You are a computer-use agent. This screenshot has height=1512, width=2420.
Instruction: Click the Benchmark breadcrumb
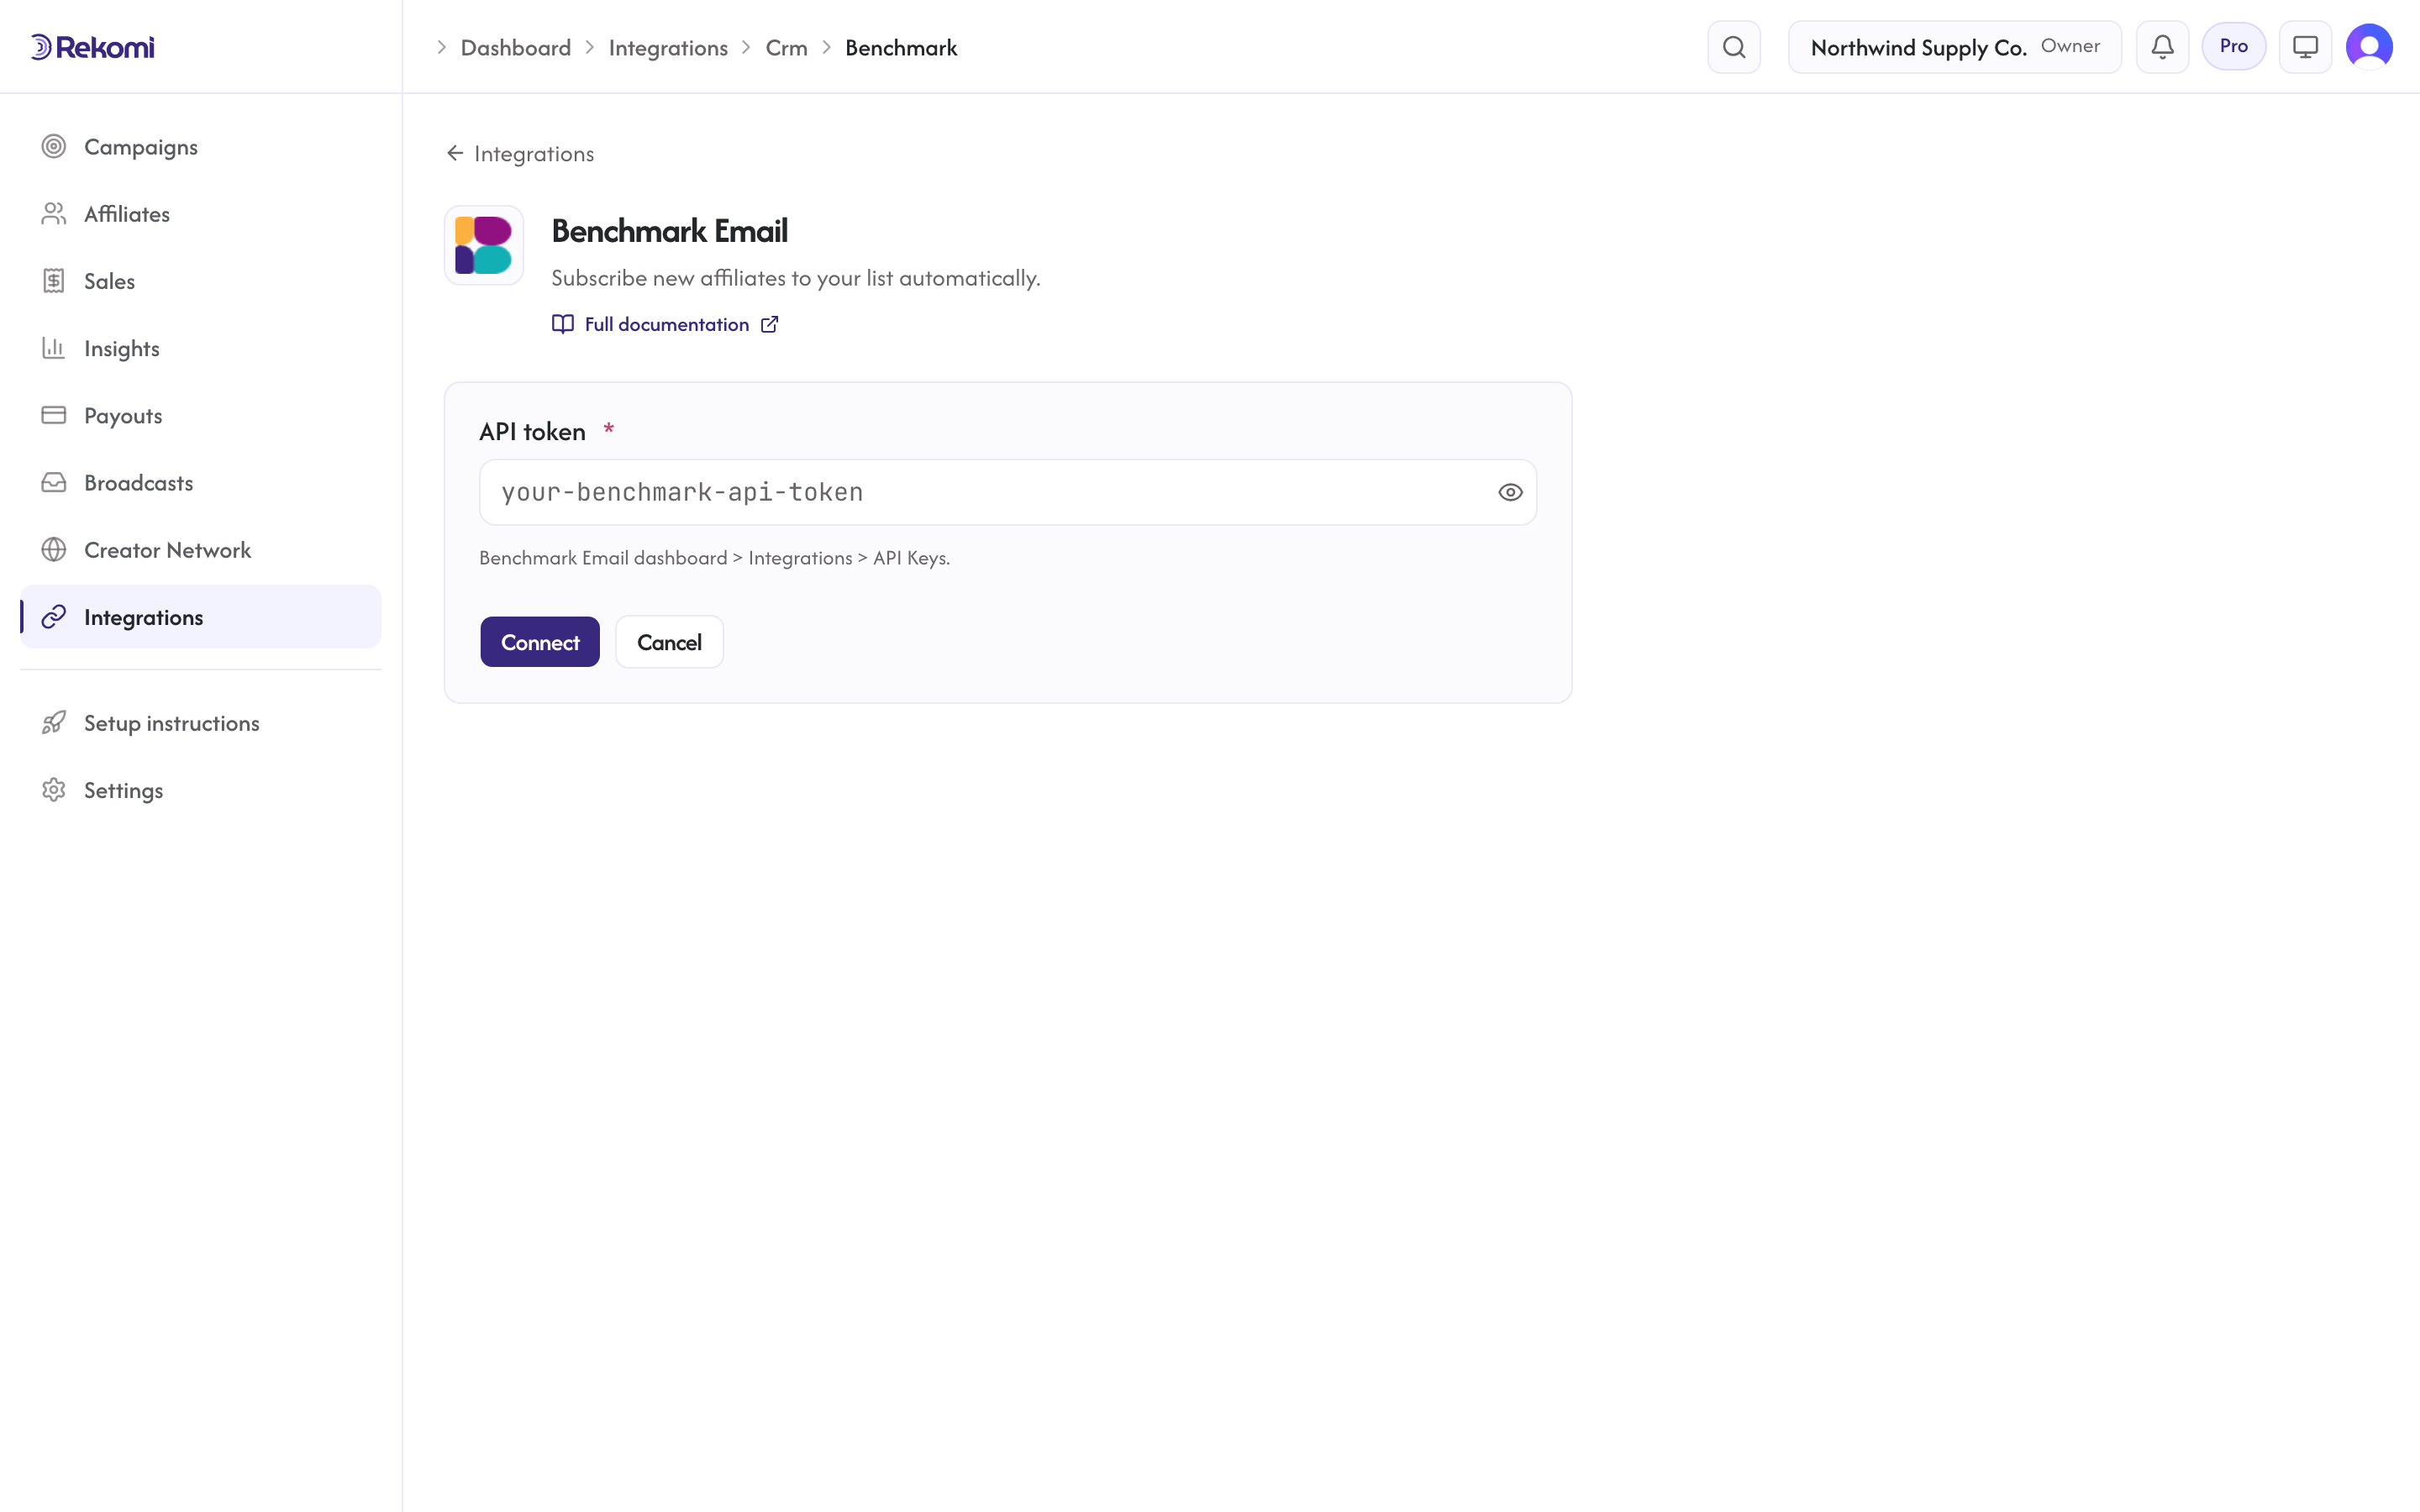(x=901, y=48)
